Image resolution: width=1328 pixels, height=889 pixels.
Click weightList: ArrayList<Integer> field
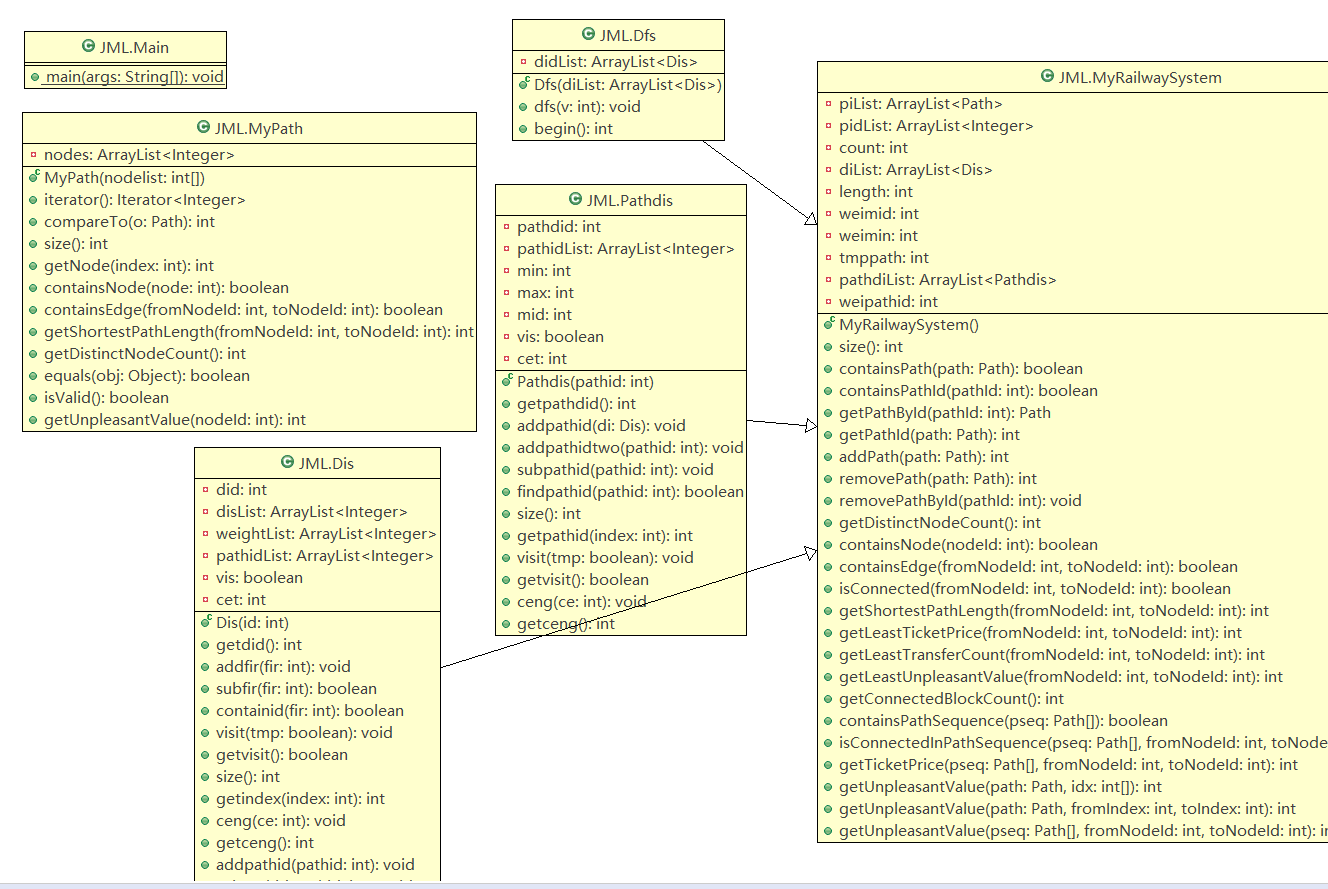326,533
